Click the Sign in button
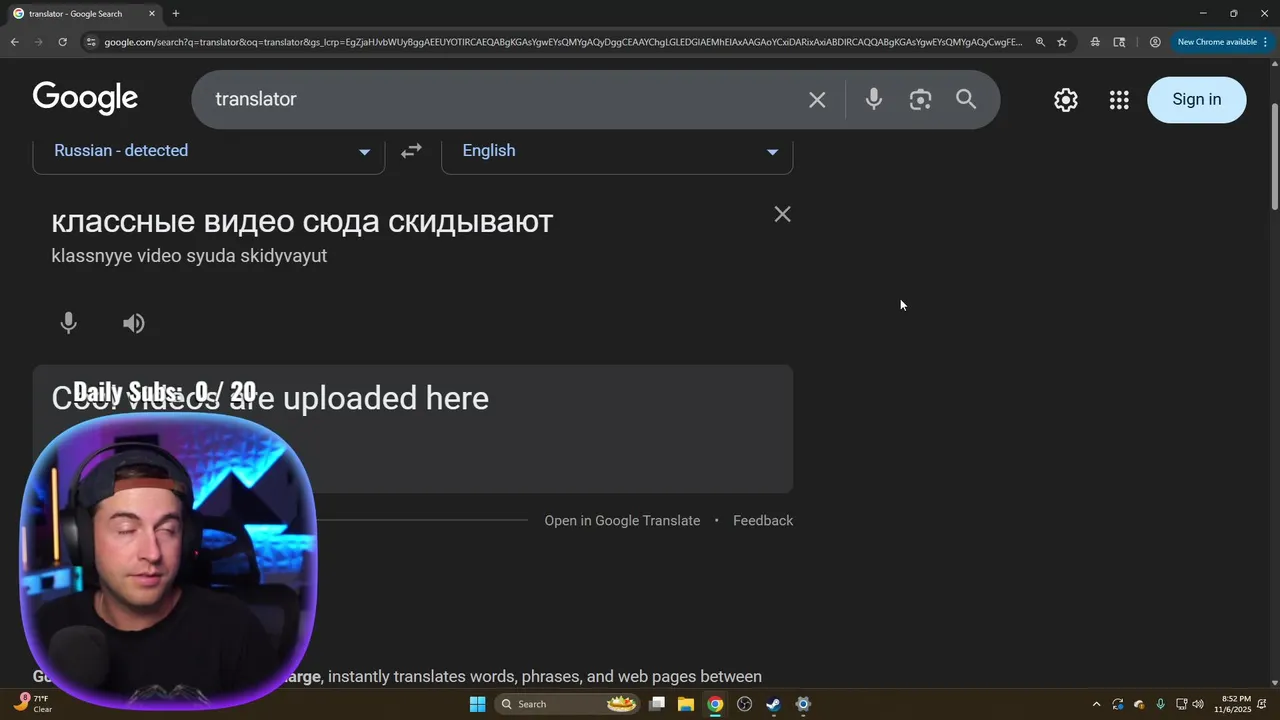This screenshot has height=720, width=1280. (1196, 99)
